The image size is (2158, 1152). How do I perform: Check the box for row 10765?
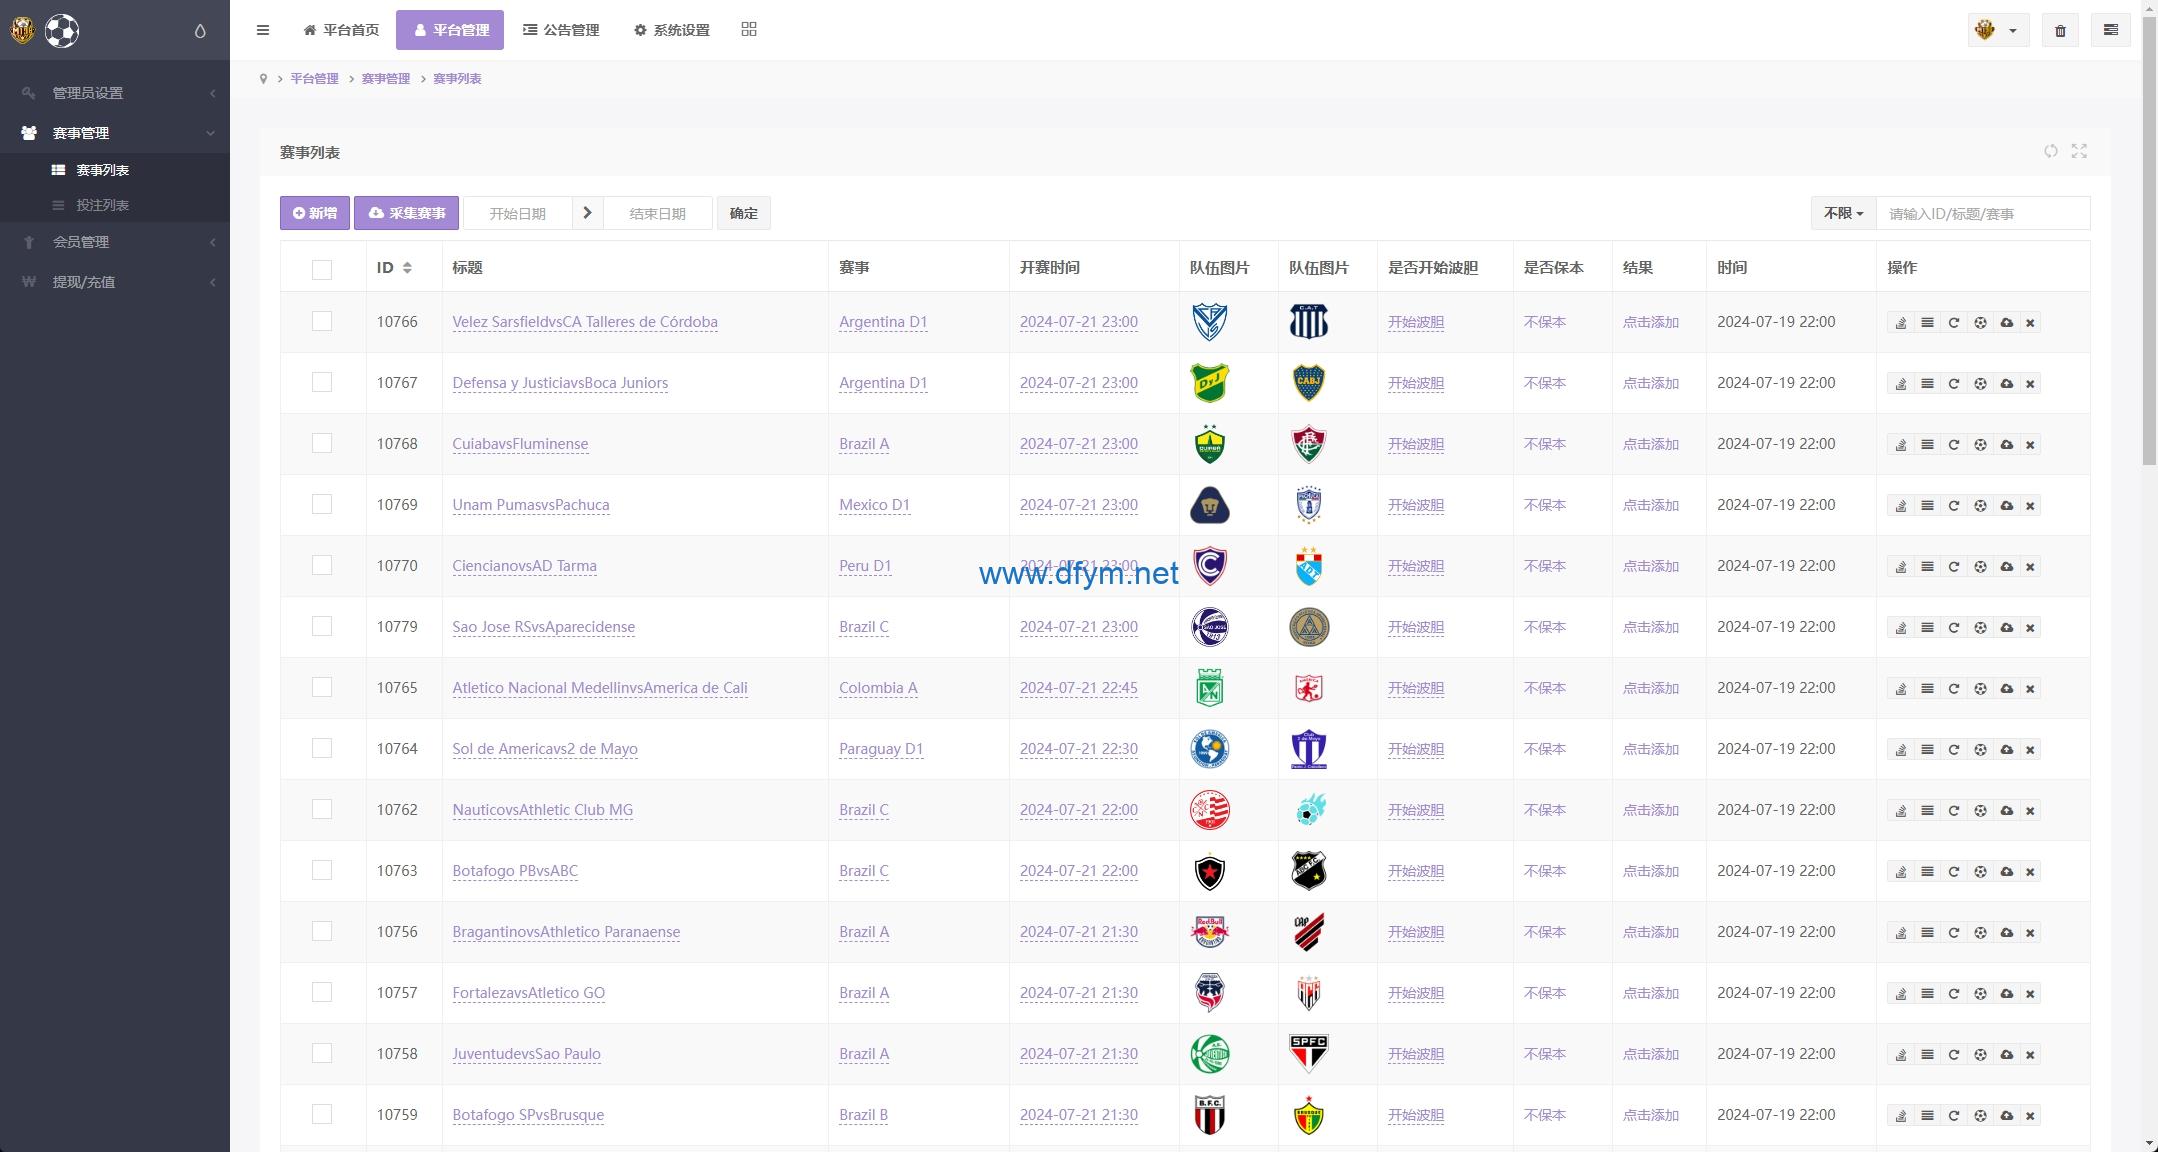click(322, 687)
